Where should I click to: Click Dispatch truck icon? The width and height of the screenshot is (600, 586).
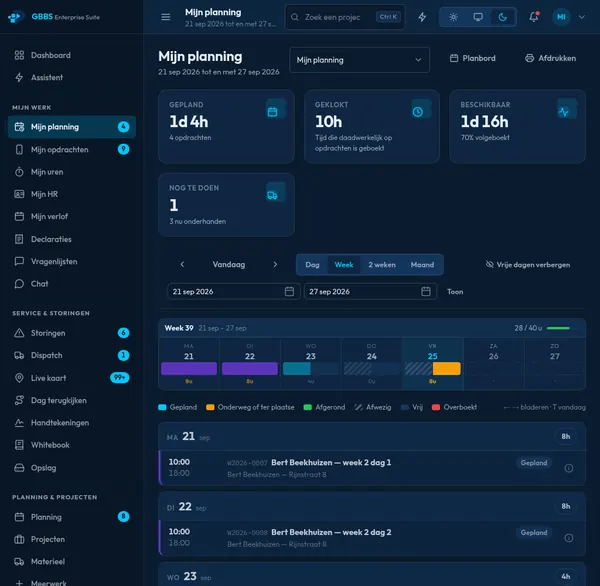pyautogui.click(x=19, y=355)
